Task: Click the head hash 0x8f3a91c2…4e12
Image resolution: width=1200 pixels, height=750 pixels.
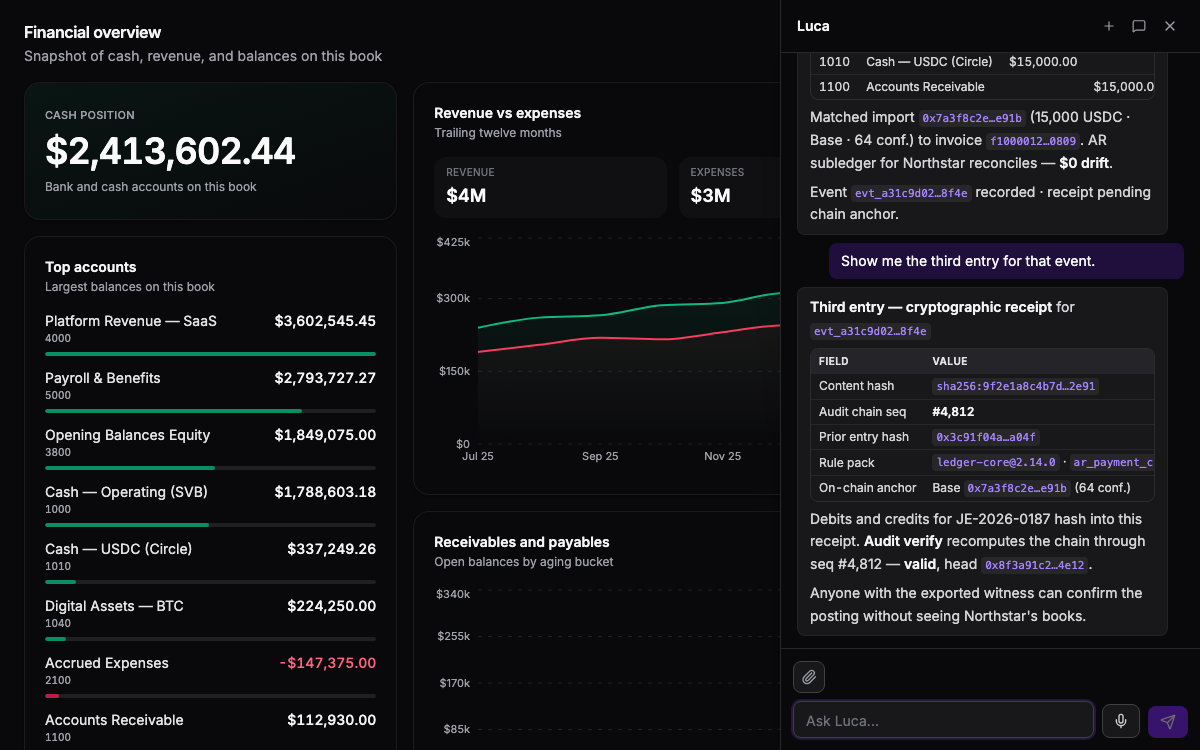Action: (x=1034, y=565)
